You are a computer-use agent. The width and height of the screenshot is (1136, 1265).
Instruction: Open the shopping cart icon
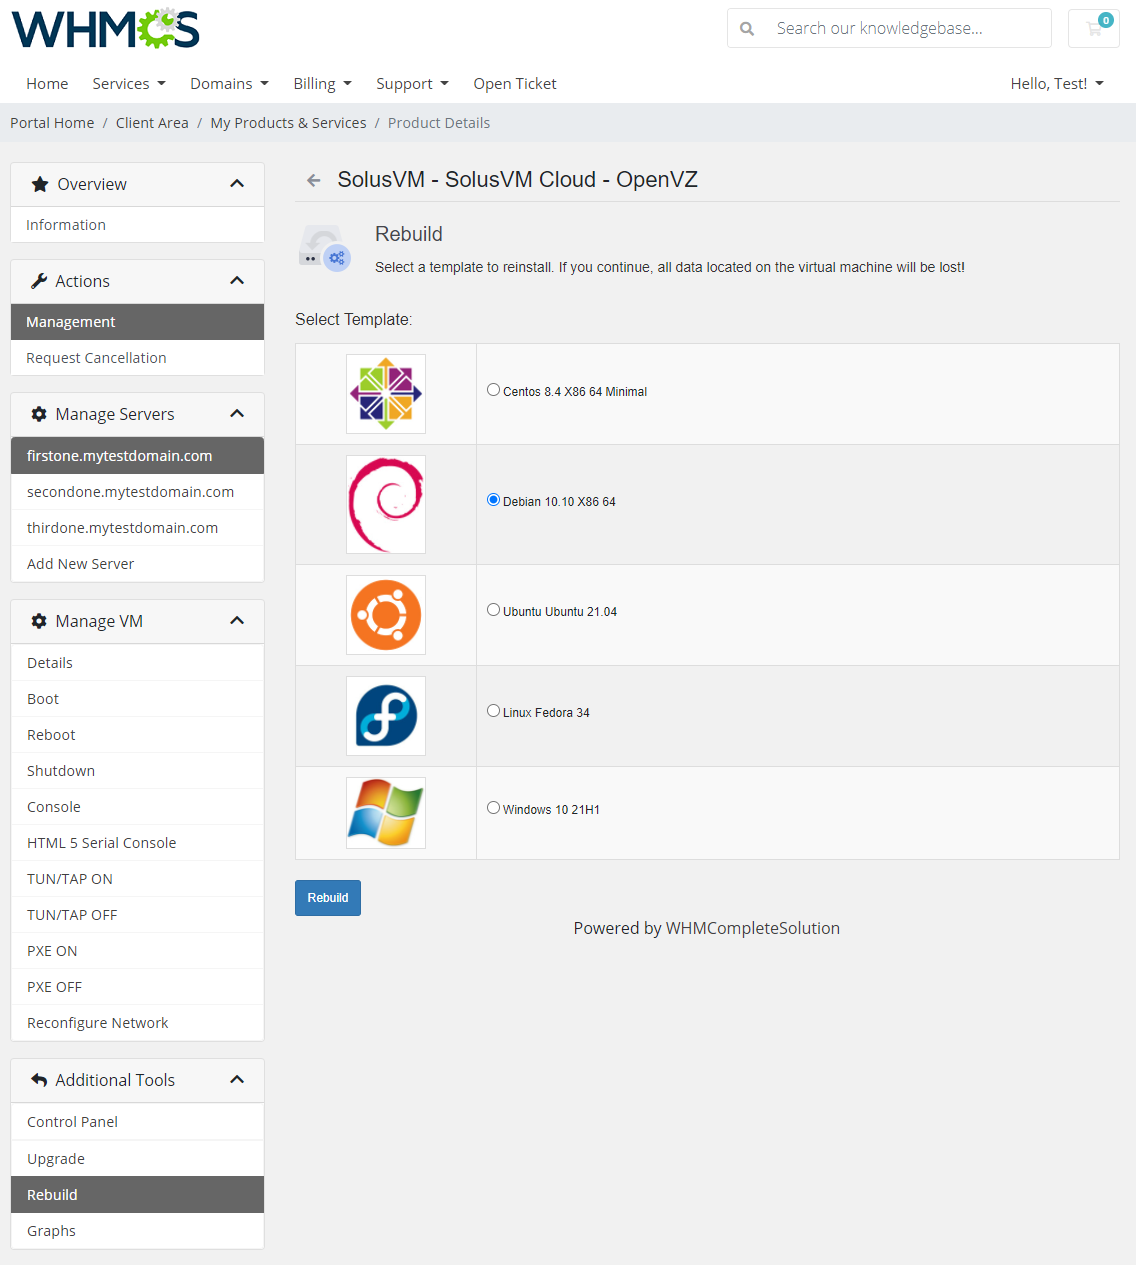(x=1093, y=28)
